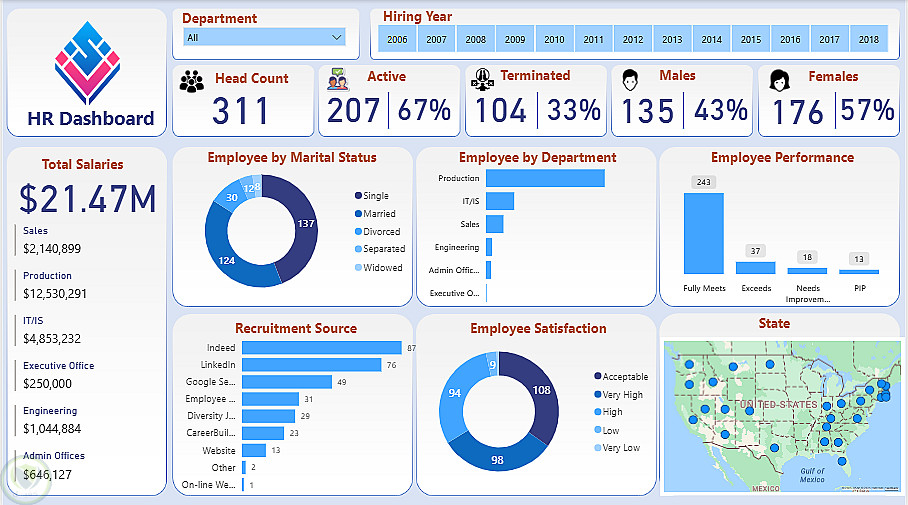This screenshot has width=908, height=505.
Task: Click the Fully Meets performance bar
Action: click(704, 233)
